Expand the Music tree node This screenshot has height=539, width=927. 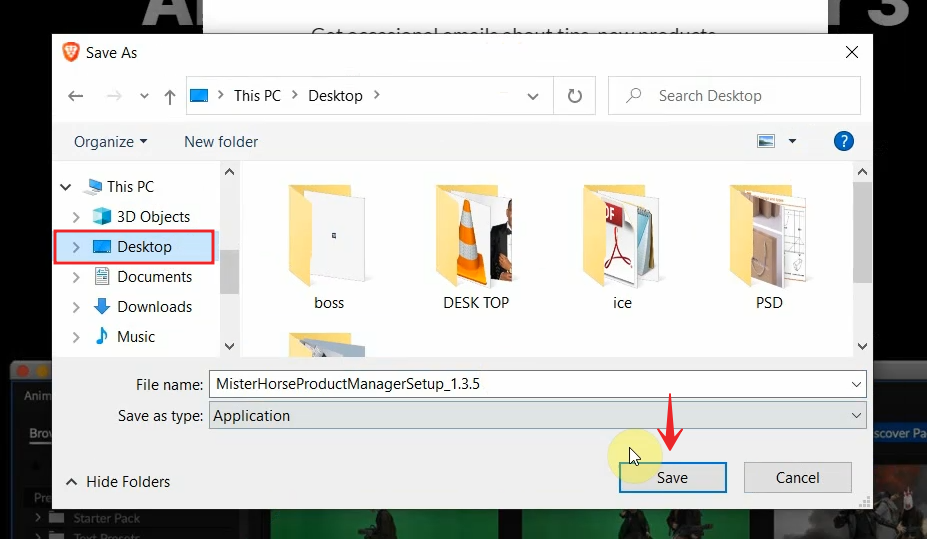click(x=76, y=337)
